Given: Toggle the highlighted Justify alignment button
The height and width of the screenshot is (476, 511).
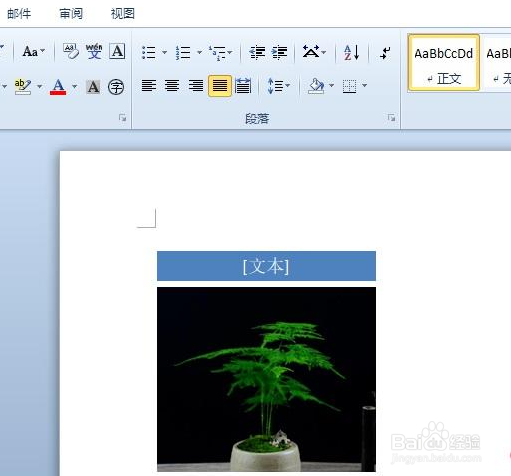Looking at the screenshot, I should tap(220, 86).
